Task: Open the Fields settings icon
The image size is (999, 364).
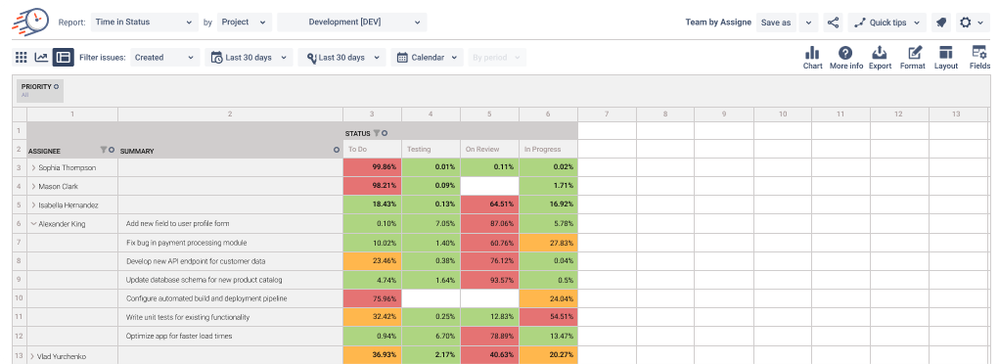Action: [979, 53]
